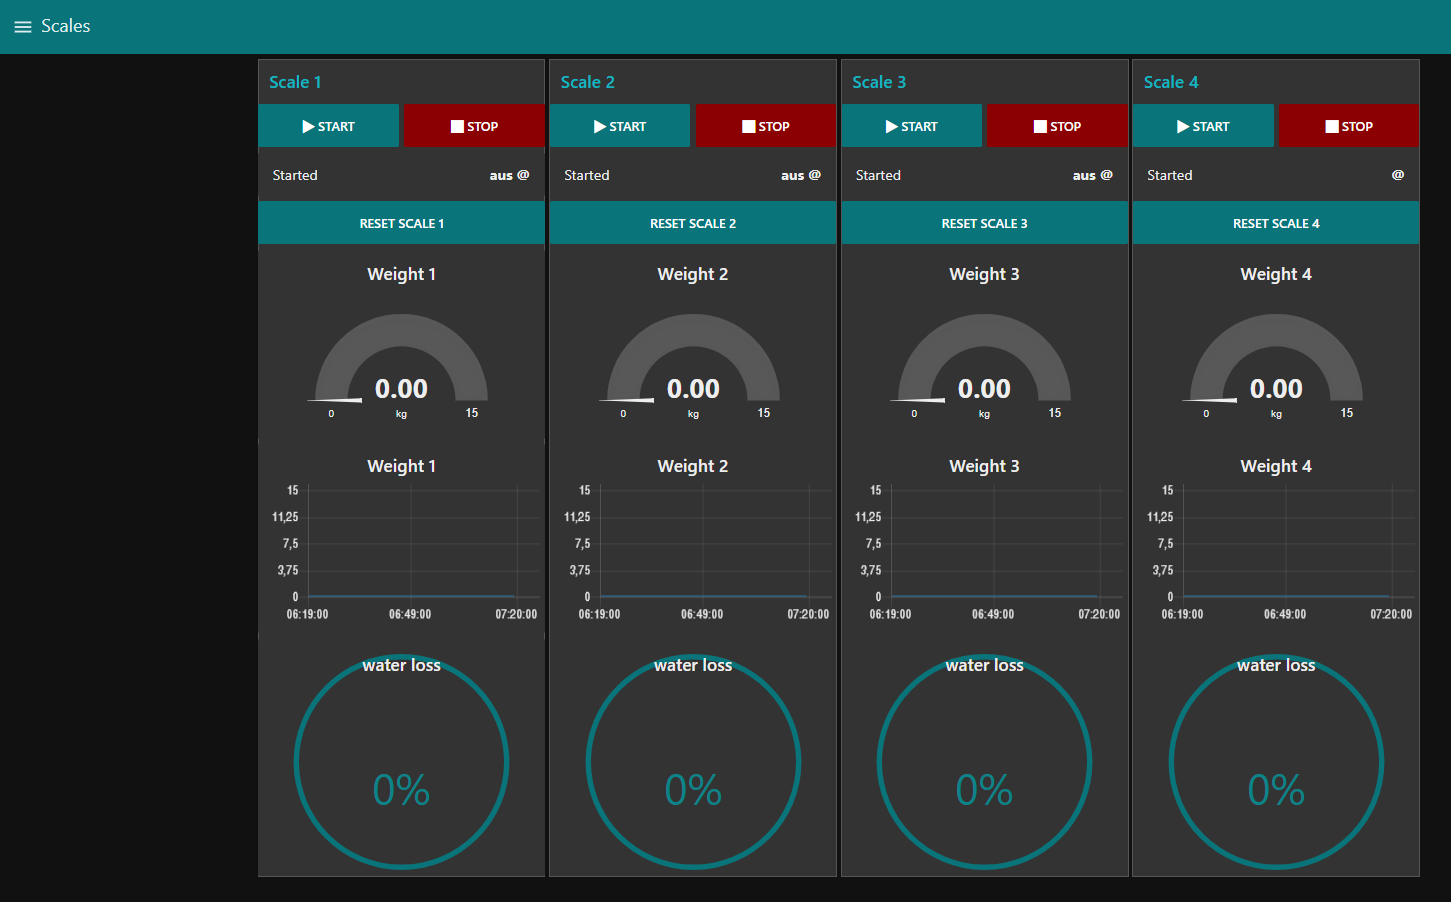The width and height of the screenshot is (1451, 902).
Task: Click the 06:49:00 label on Weight 1 chart
Action: tap(410, 614)
